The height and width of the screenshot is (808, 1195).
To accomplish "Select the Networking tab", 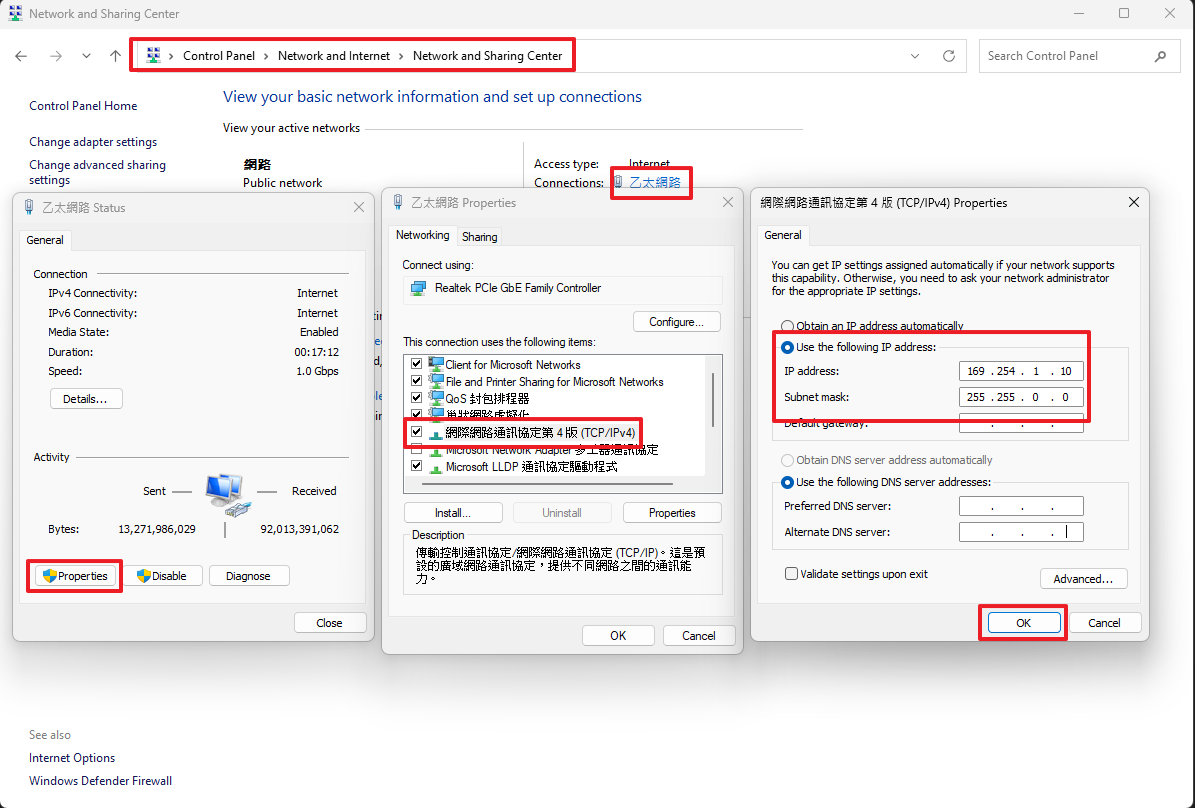I will 422,235.
